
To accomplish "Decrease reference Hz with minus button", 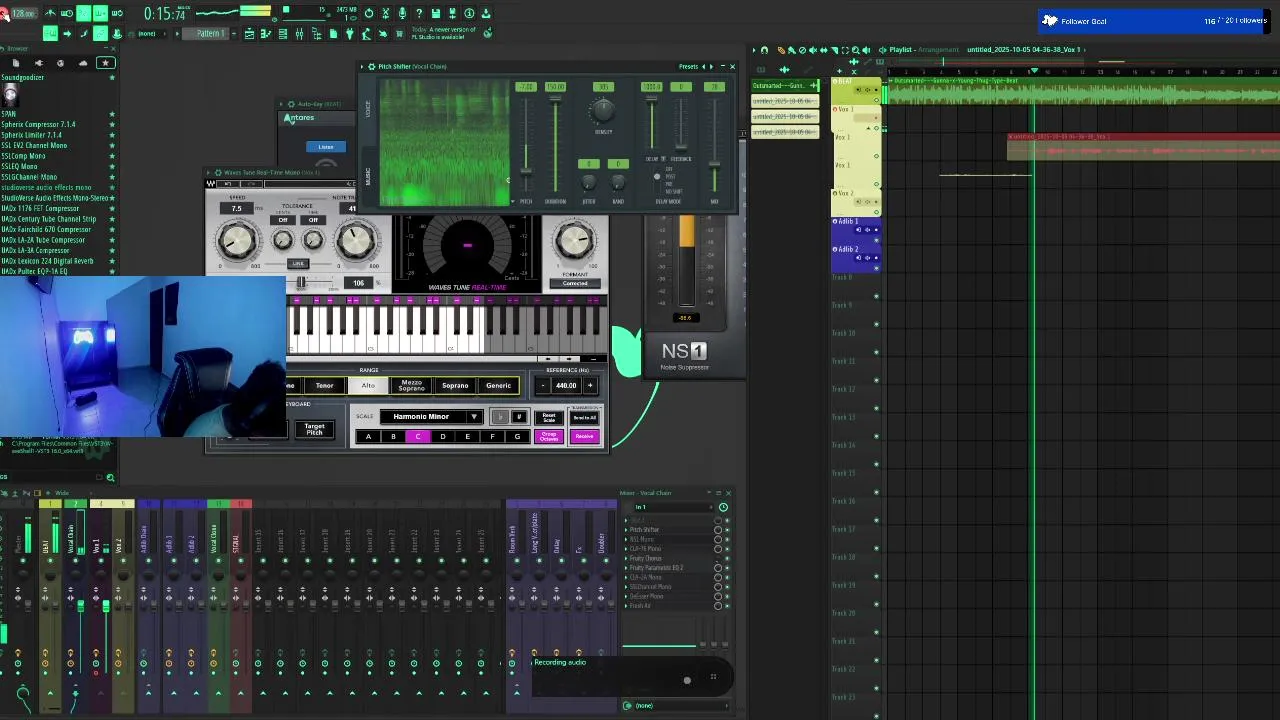I will [543, 386].
